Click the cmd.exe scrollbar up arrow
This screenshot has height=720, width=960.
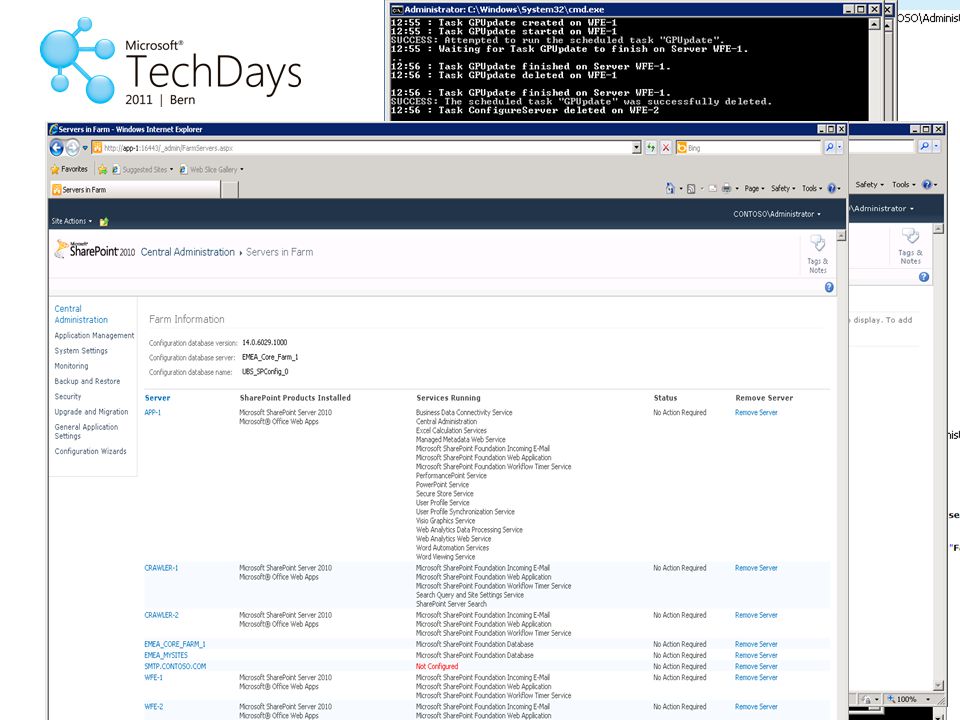coord(874,24)
